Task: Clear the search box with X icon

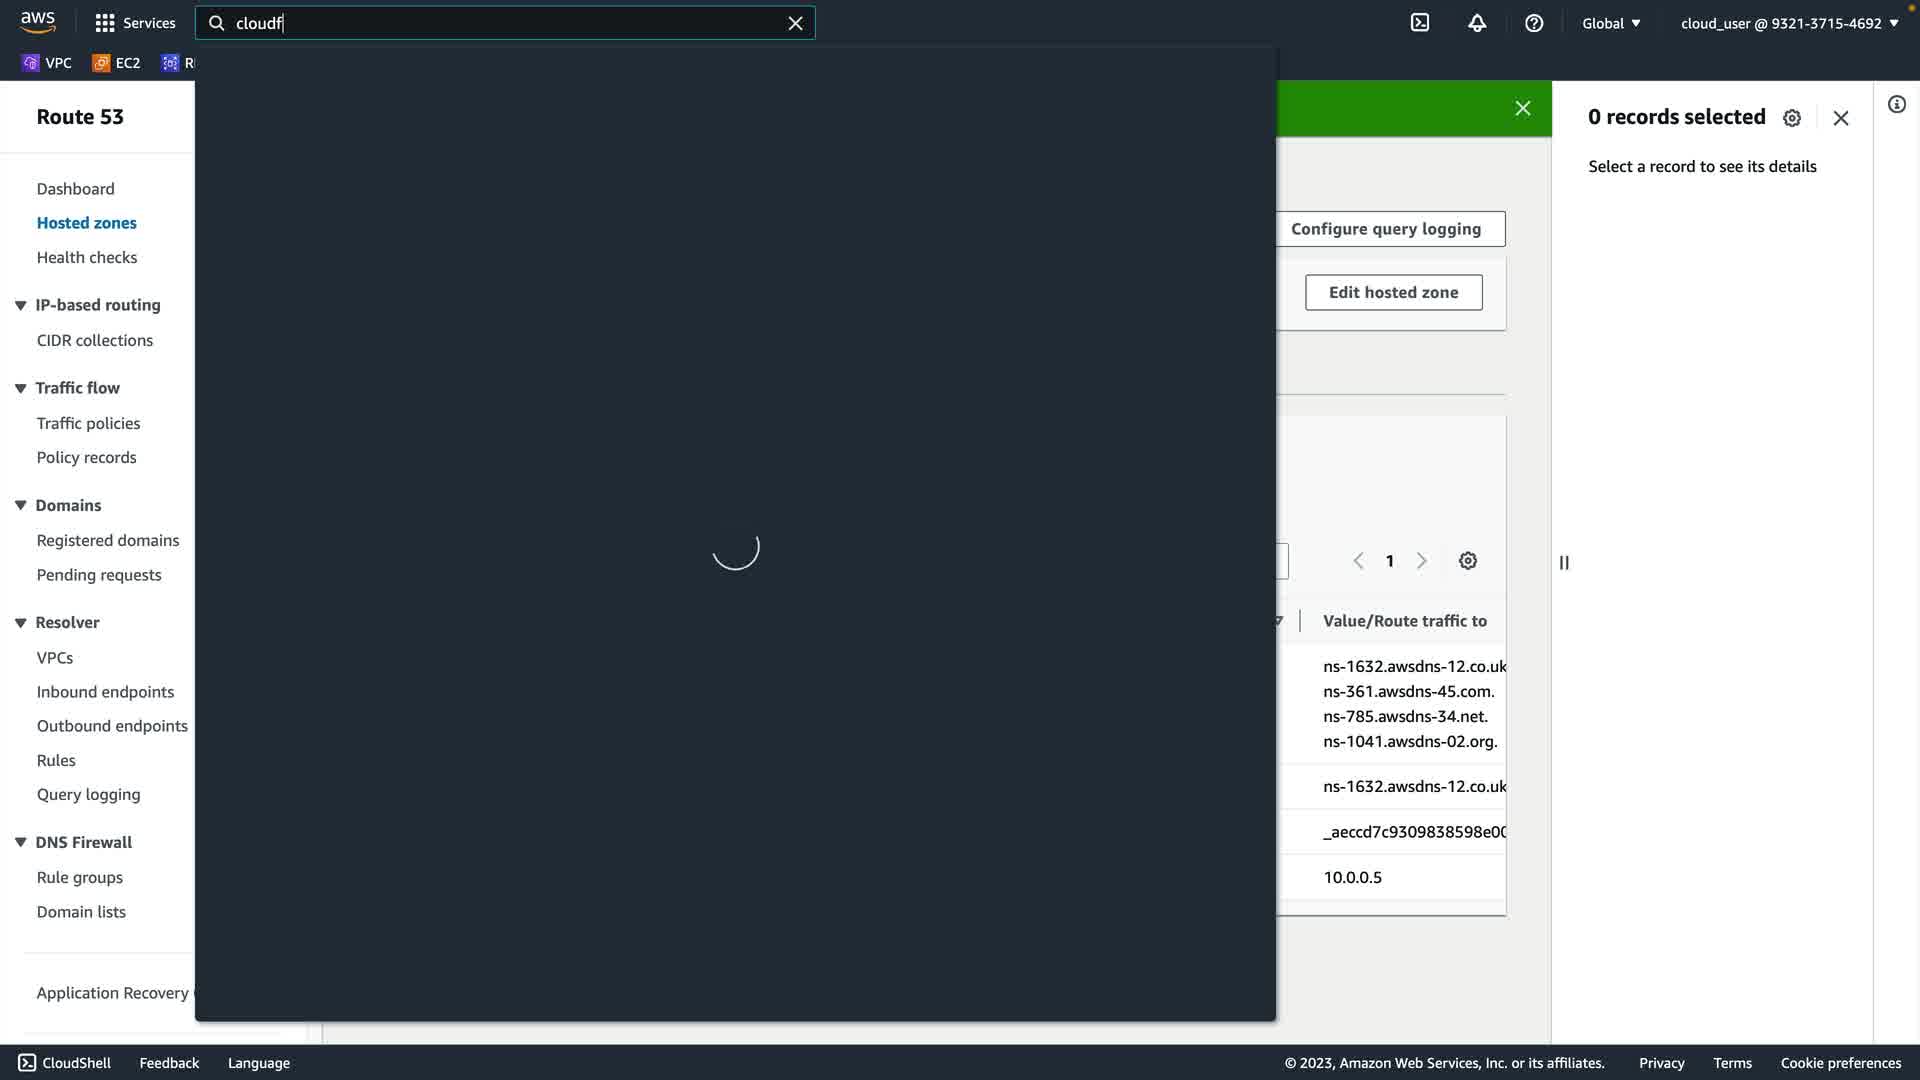Action: pyautogui.click(x=795, y=23)
